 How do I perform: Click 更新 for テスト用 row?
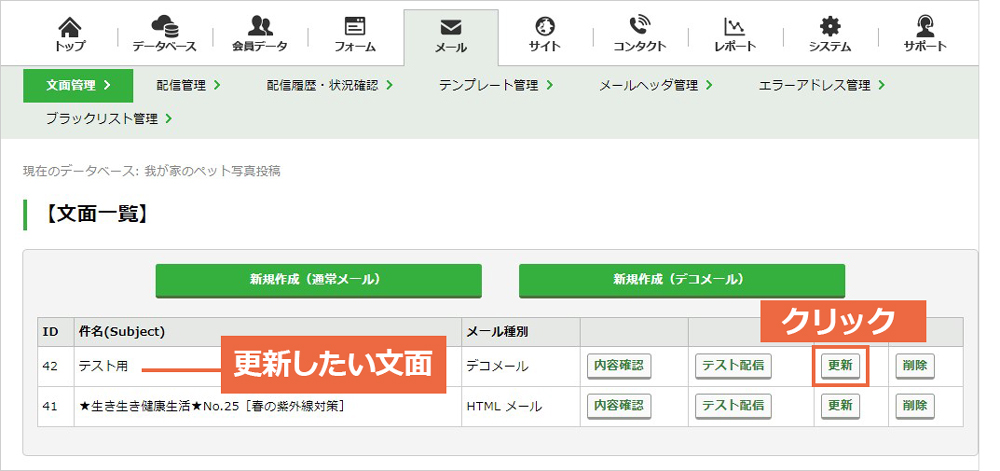click(x=840, y=366)
